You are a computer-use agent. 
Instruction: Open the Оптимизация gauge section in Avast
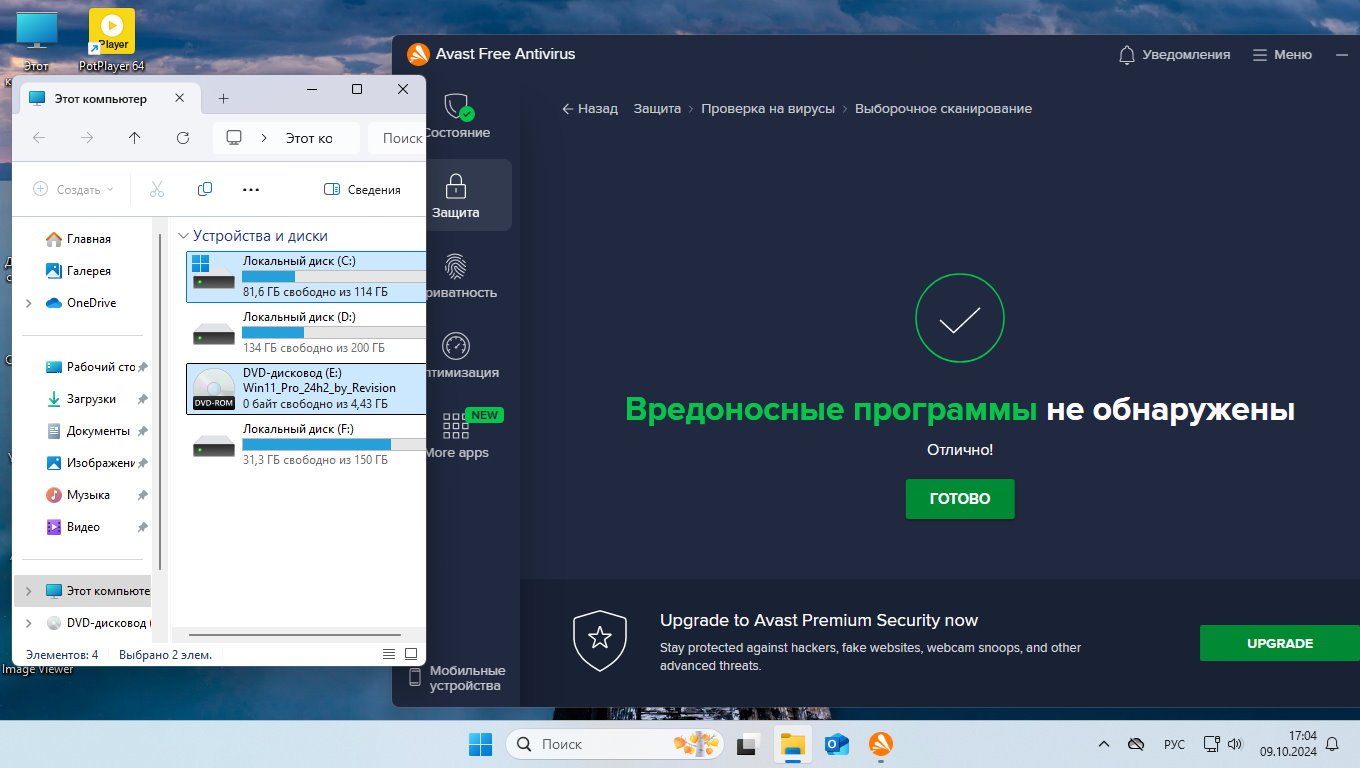(x=456, y=356)
